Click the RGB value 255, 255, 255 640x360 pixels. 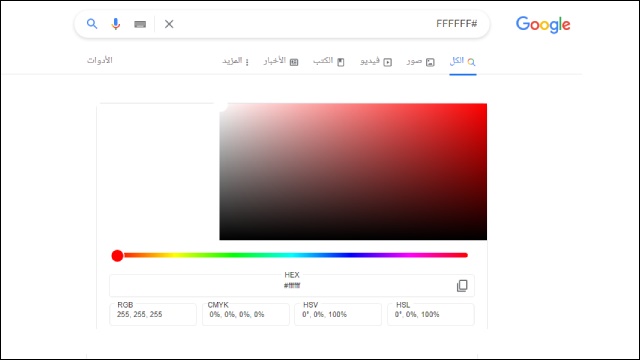click(140, 314)
